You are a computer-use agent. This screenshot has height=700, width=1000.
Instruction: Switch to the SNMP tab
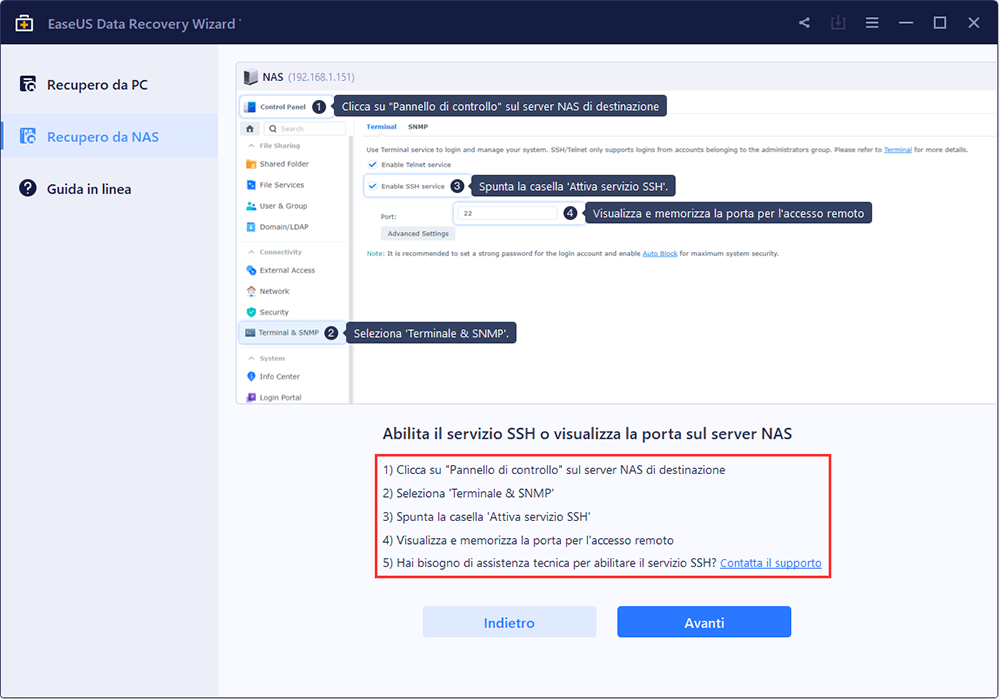tap(418, 127)
